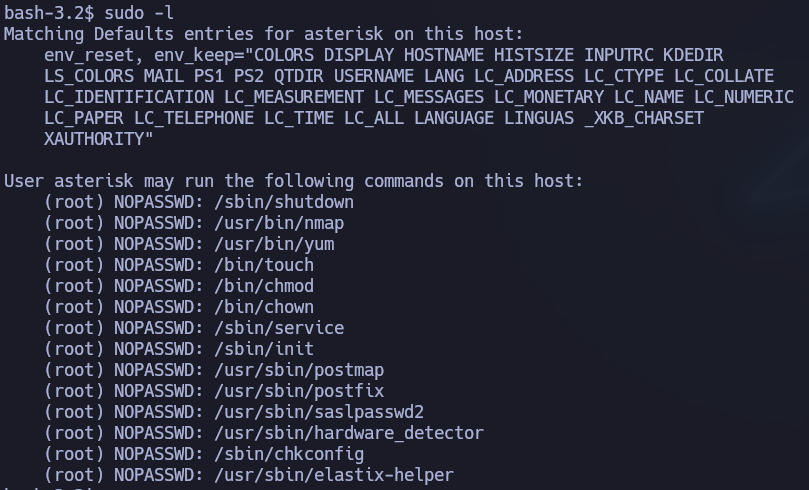This screenshot has width=809, height=490.
Task: Click the /usr/sbin/postfix path entry
Action: 299,391
